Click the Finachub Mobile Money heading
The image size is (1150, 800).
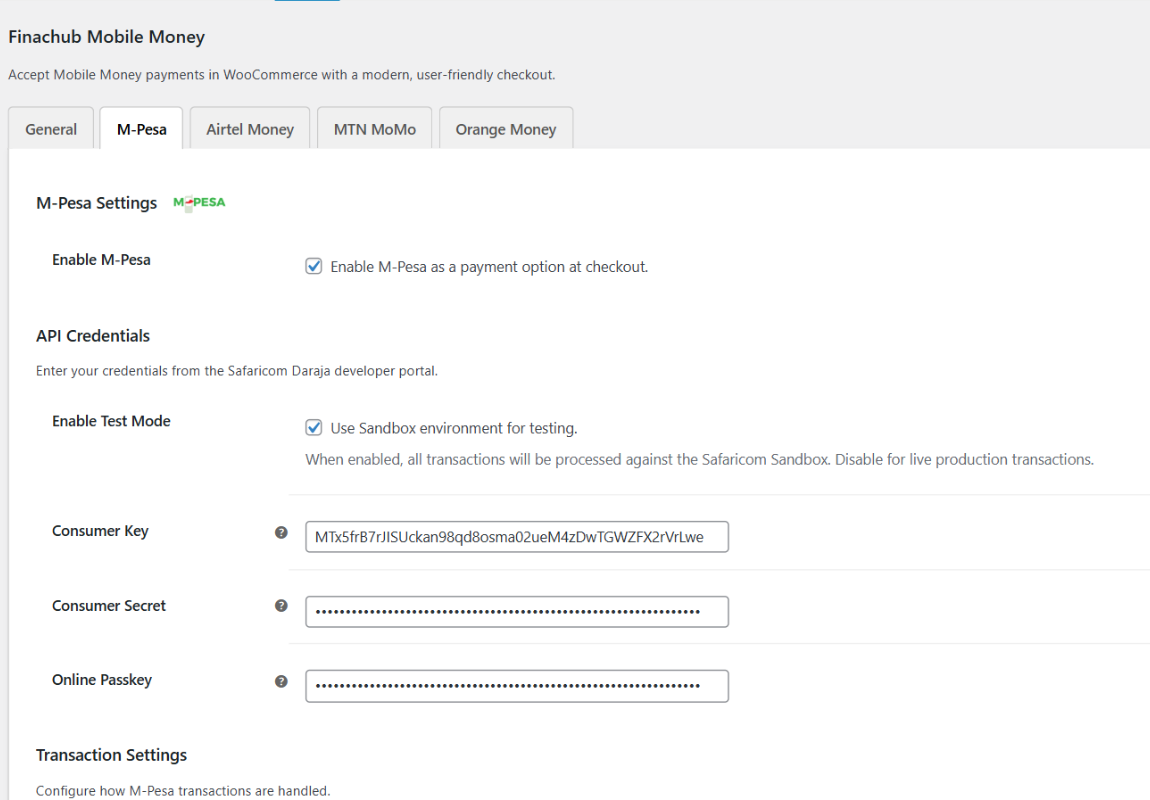[106, 36]
